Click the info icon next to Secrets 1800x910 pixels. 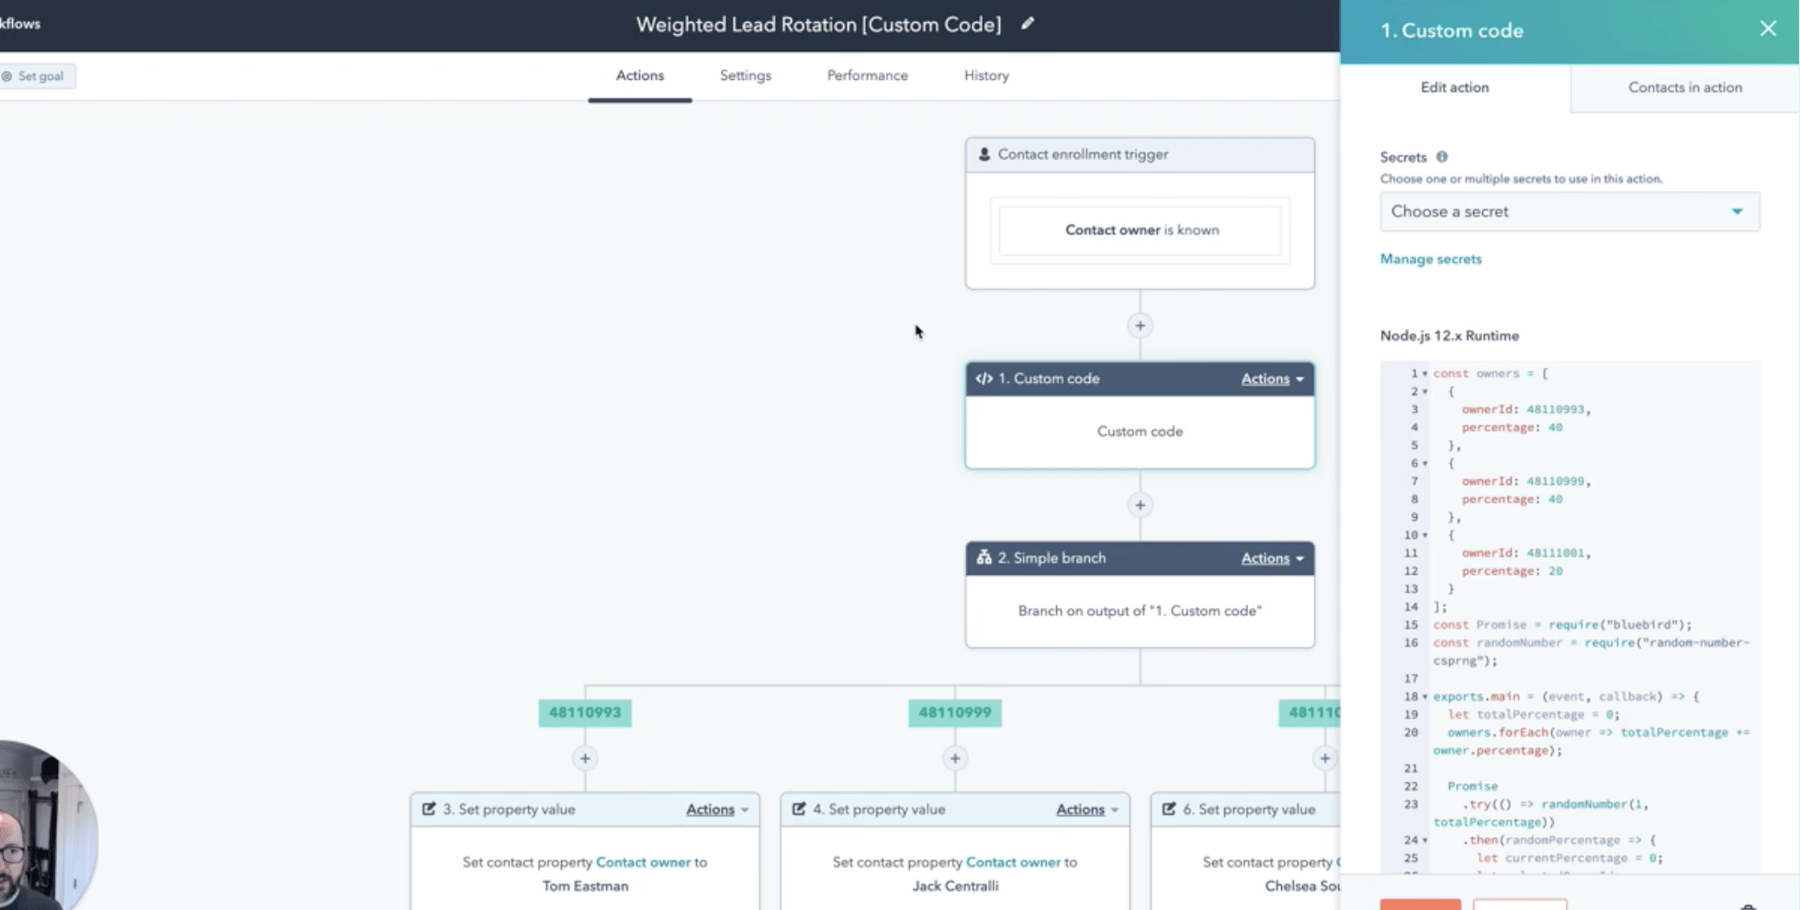1441,156
